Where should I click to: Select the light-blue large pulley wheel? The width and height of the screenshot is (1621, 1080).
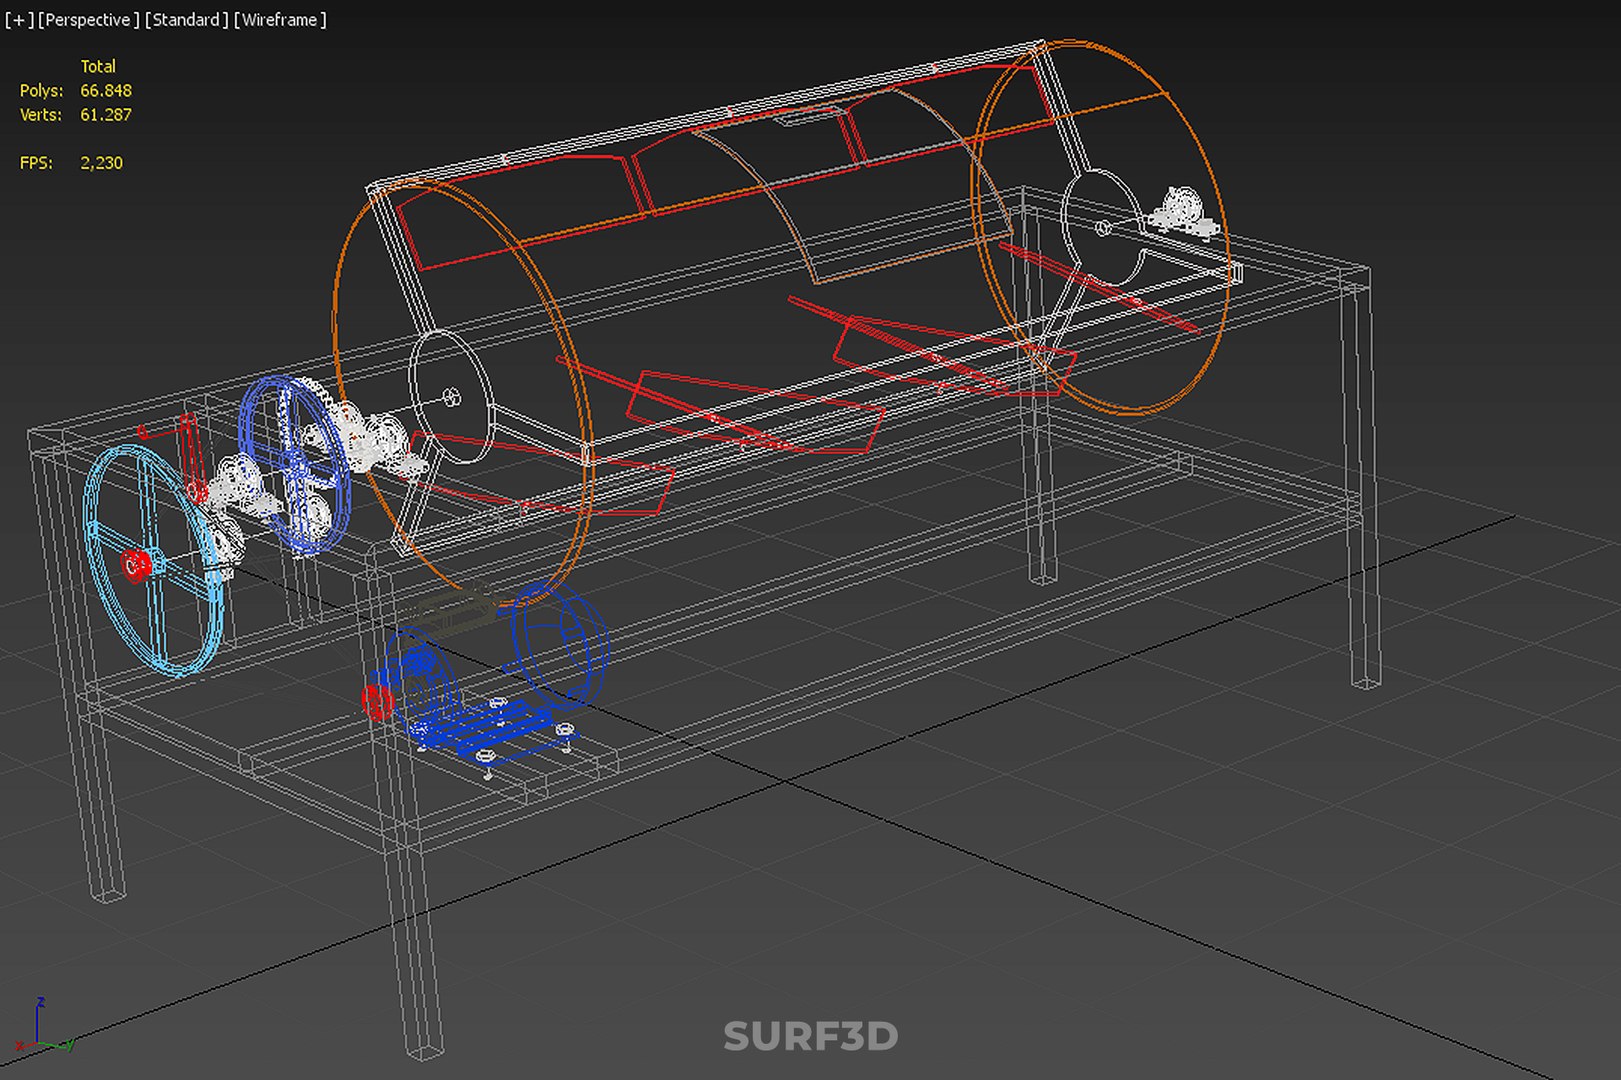click(x=155, y=560)
